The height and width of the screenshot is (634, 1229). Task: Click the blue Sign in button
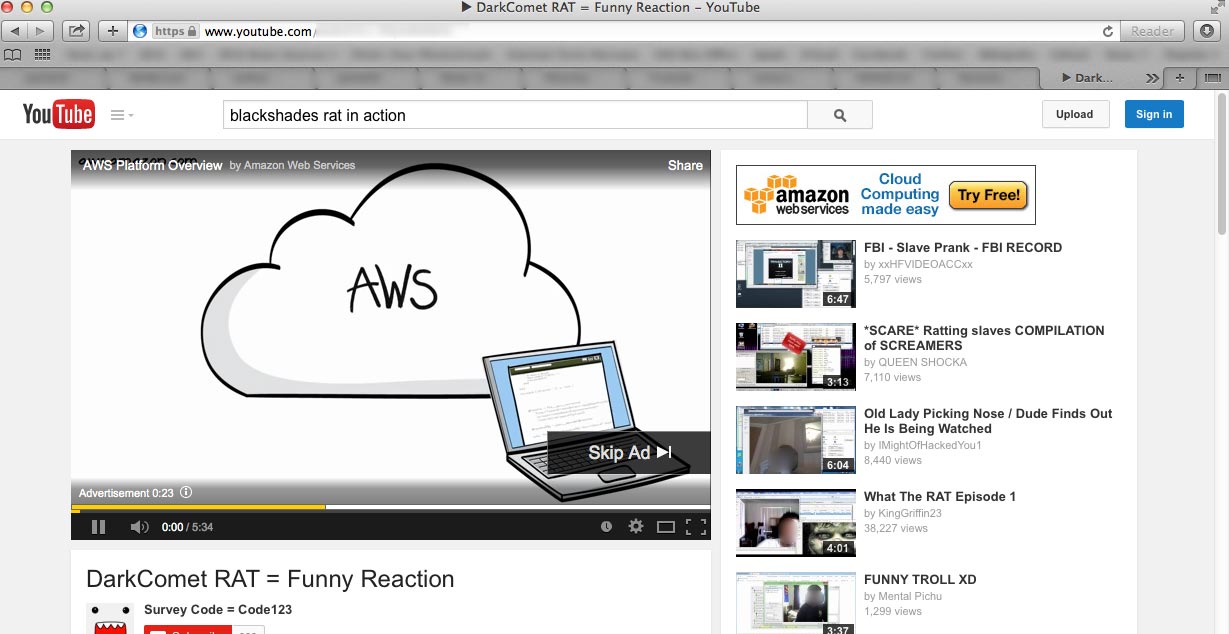(1153, 114)
